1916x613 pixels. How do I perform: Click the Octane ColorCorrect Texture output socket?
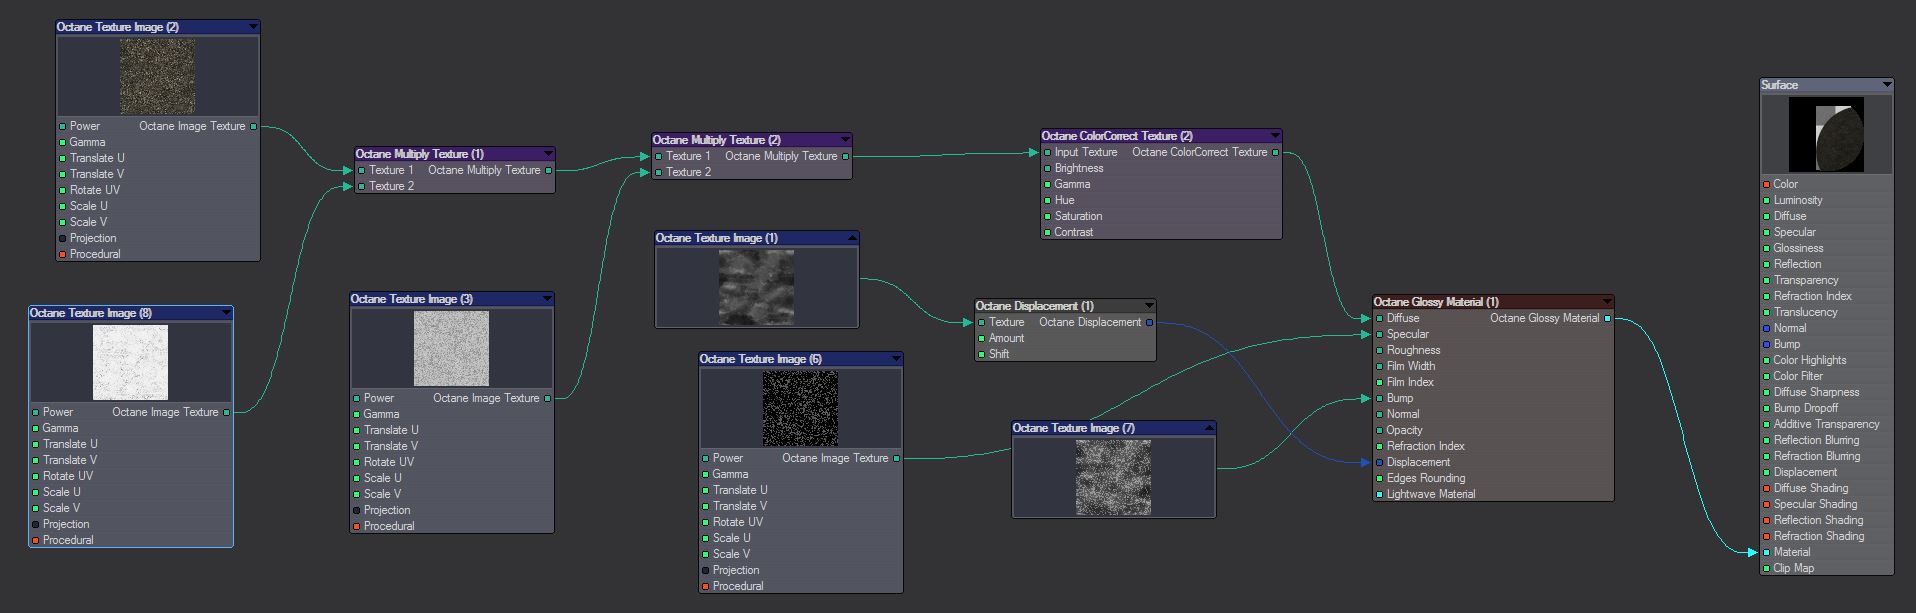pos(1275,152)
